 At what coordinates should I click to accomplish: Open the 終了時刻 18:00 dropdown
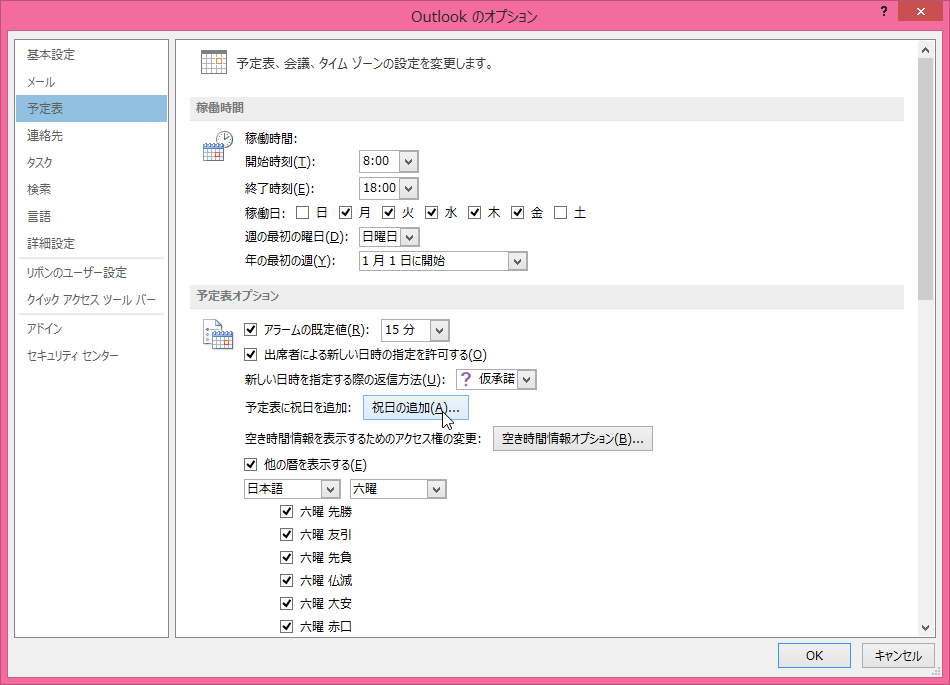point(408,188)
